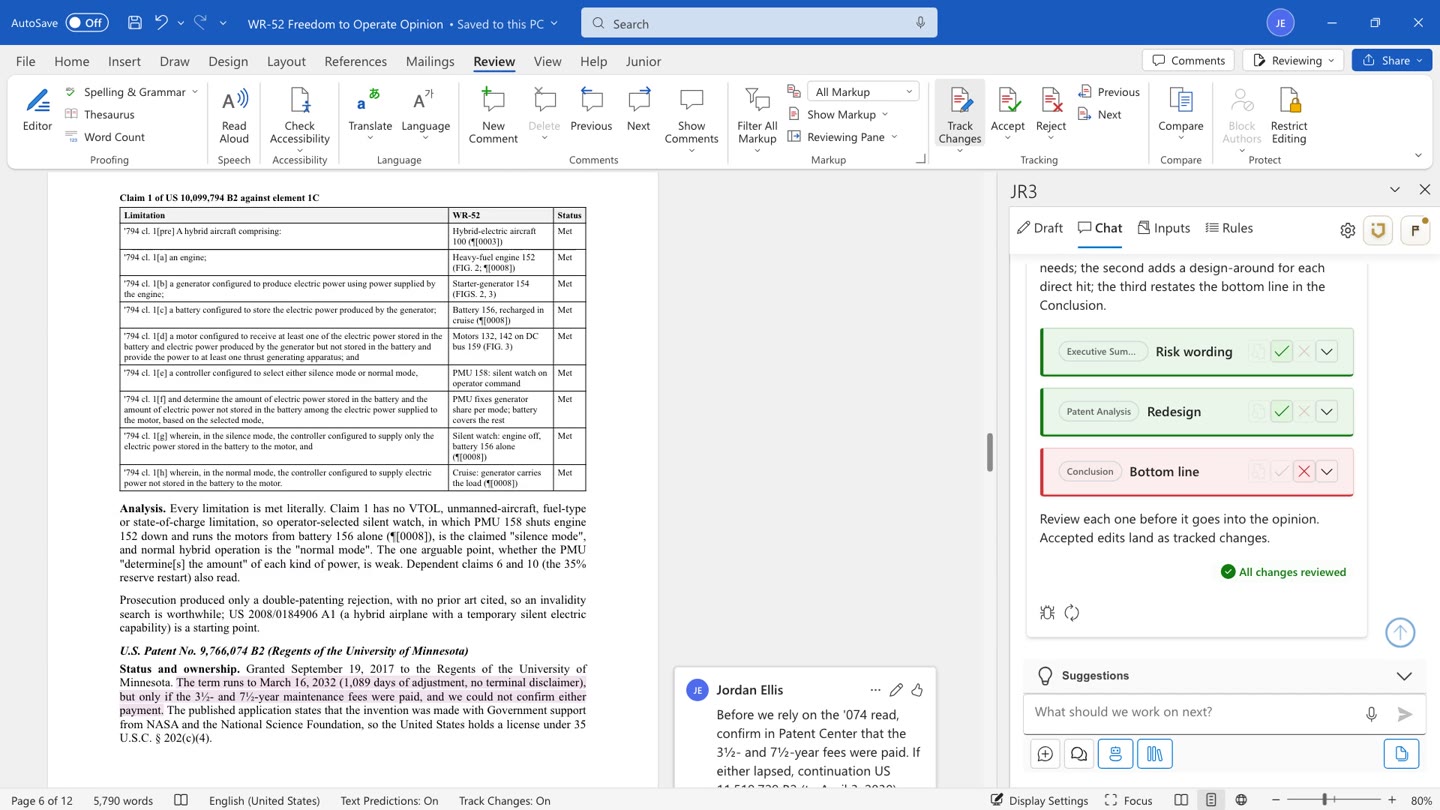Toggle AutoSave switch
The image size is (1440, 810).
point(87,23)
